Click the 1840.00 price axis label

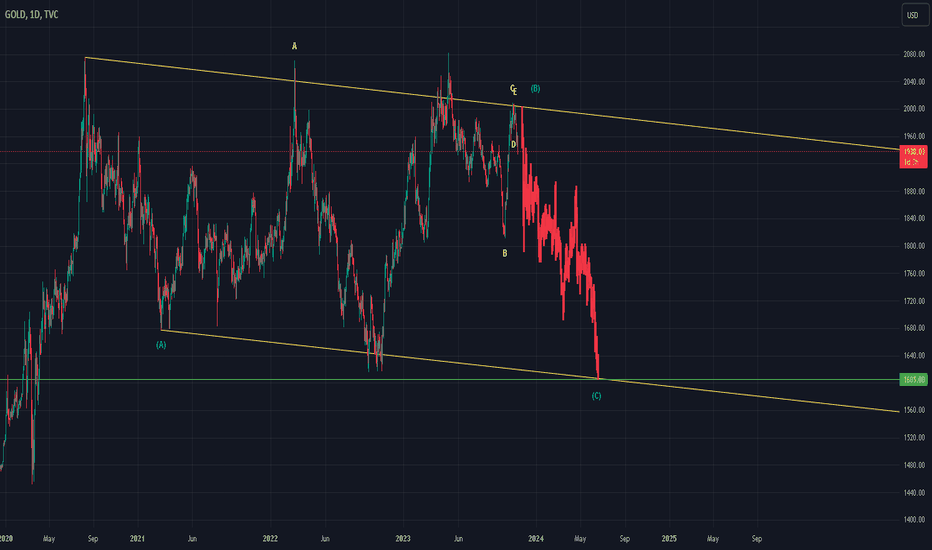[x=914, y=218]
